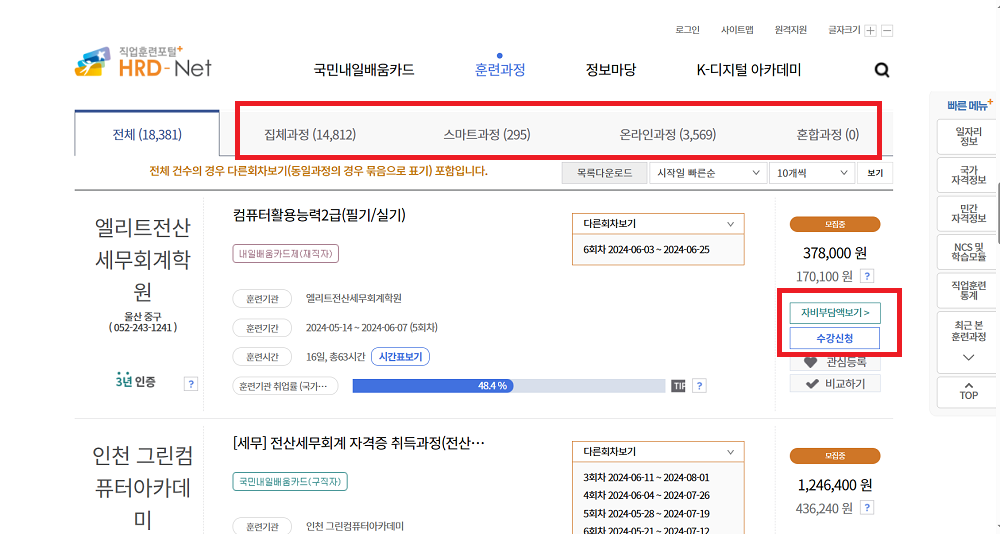Screen dimensions: 1000x534
Task: Click 보기 button
Action: pyautogui.click(x=875, y=173)
